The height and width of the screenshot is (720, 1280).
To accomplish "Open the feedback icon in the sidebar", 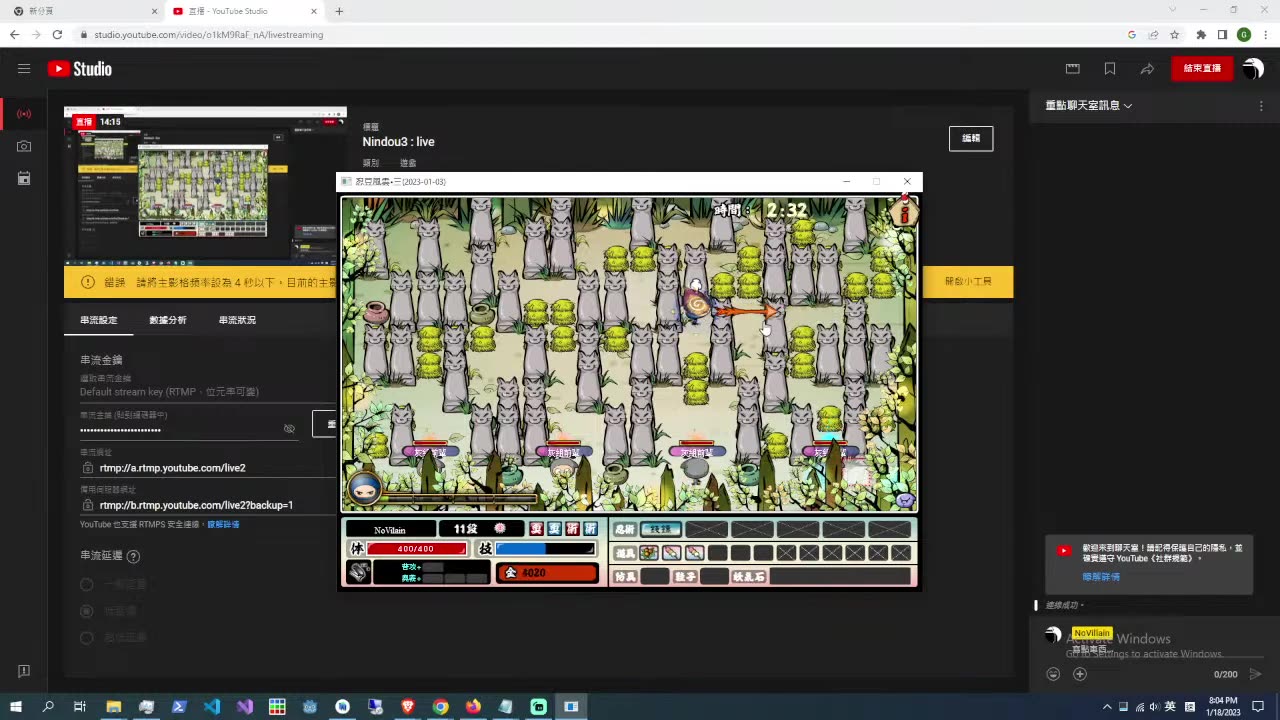I will tap(24, 671).
